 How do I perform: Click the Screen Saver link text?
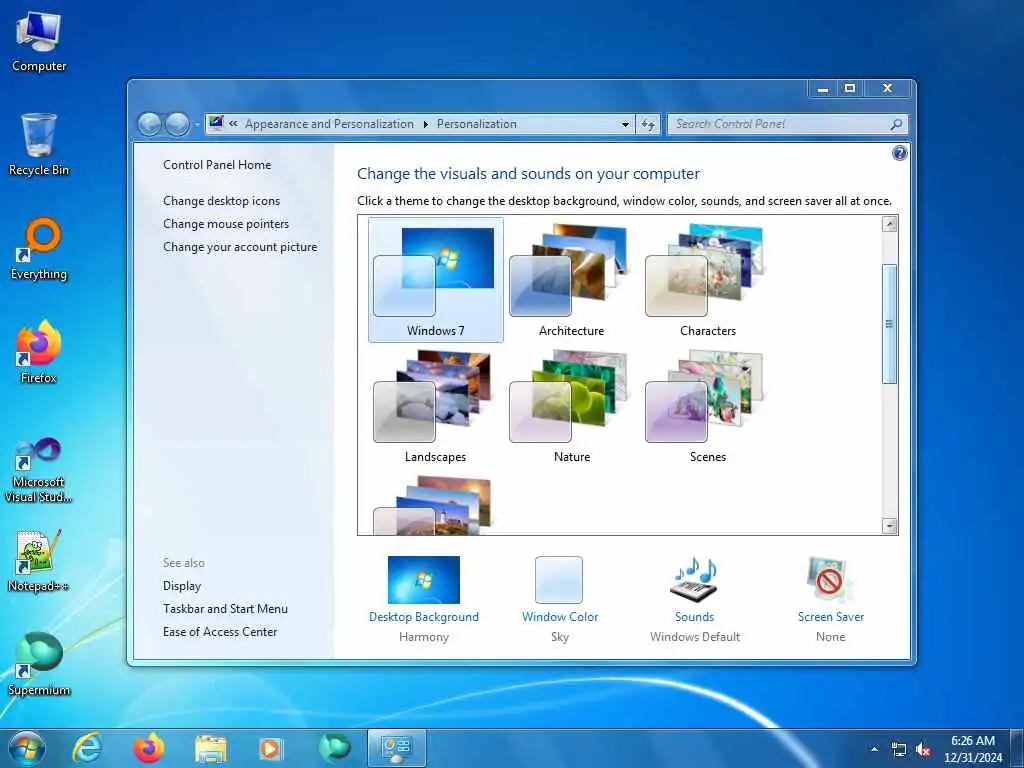coord(831,616)
